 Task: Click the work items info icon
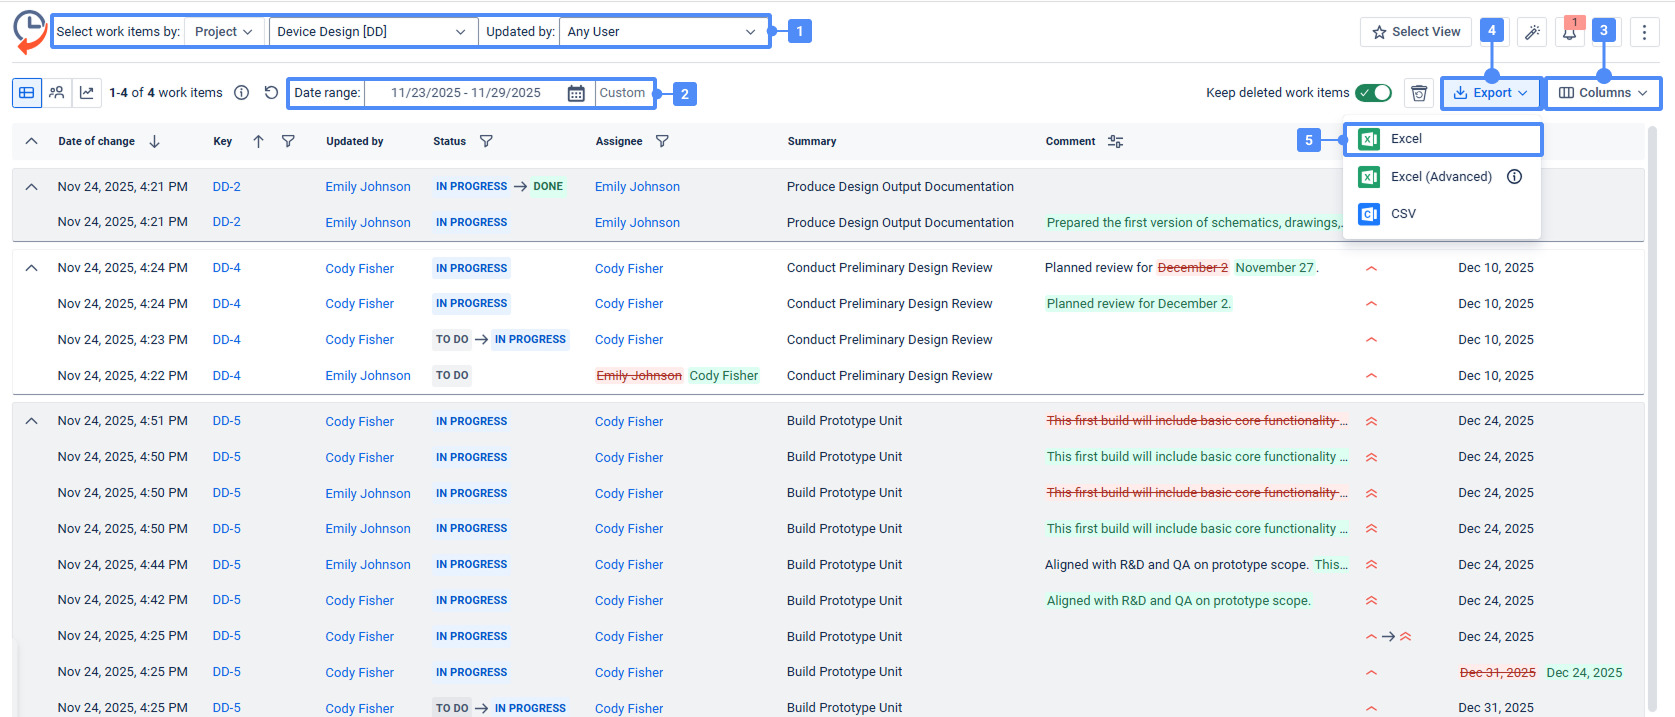pyautogui.click(x=241, y=93)
